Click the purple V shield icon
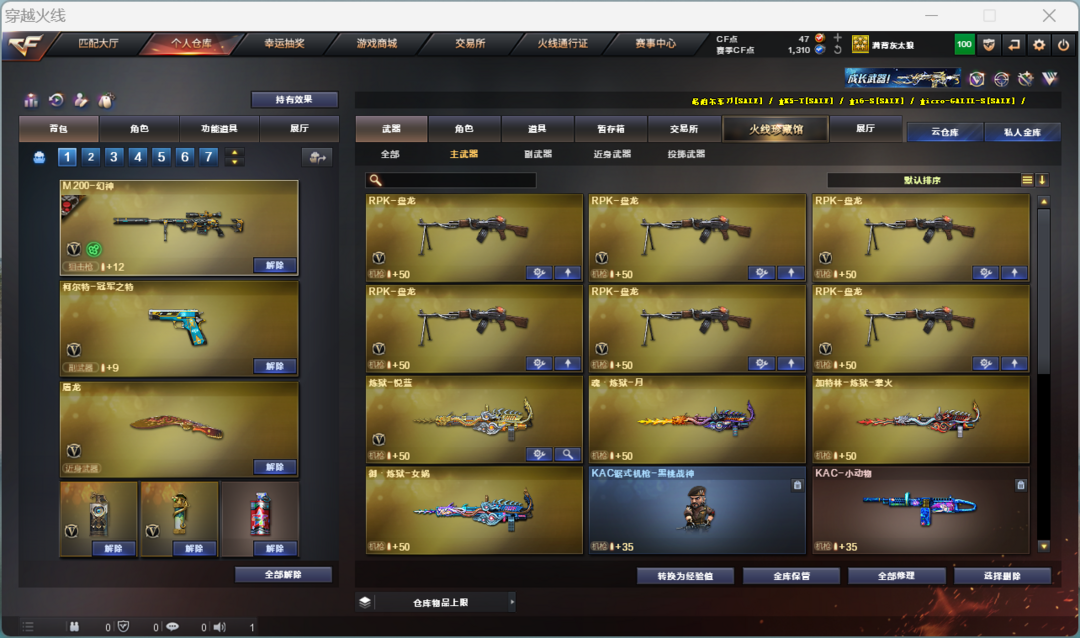Screen dimensions: 1080x638 (x=977, y=79)
